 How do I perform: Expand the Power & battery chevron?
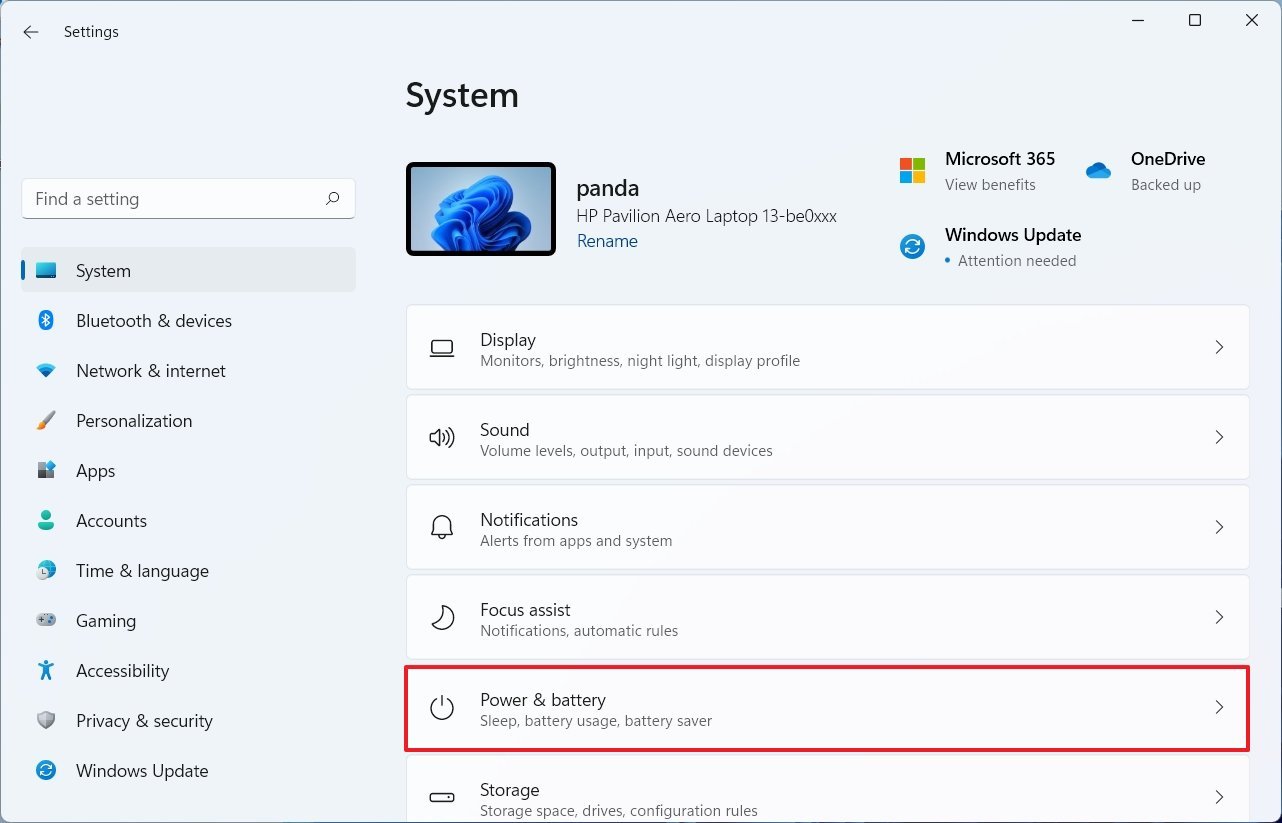(x=1219, y=707)
